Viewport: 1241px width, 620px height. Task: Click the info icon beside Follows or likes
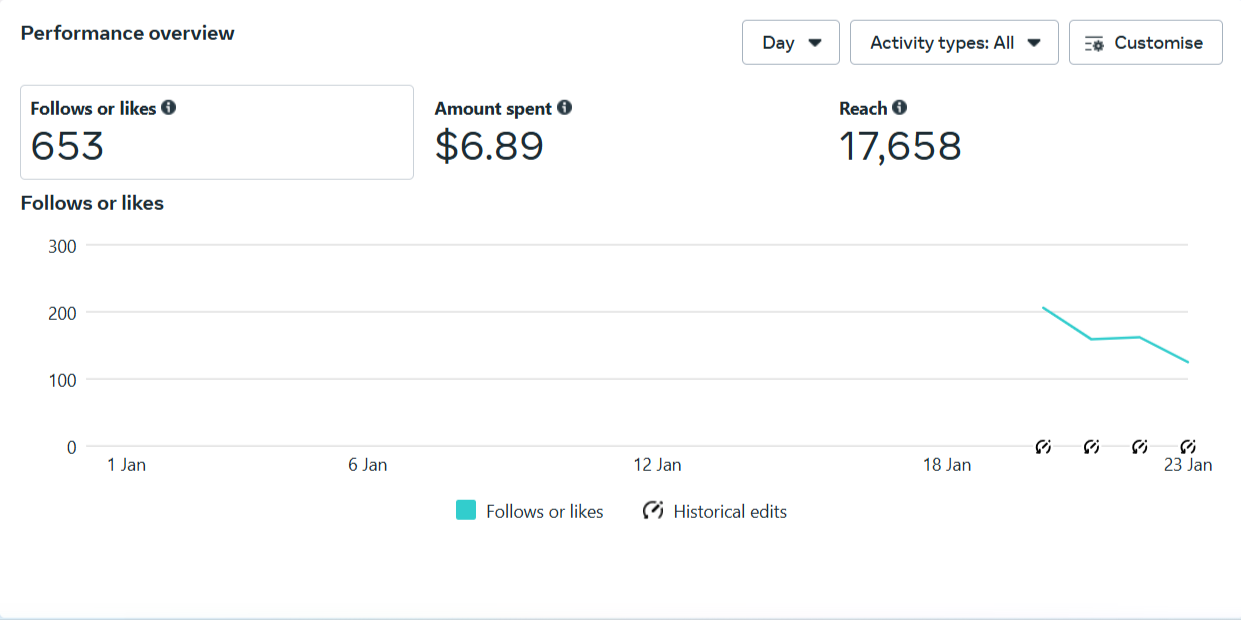168,107
